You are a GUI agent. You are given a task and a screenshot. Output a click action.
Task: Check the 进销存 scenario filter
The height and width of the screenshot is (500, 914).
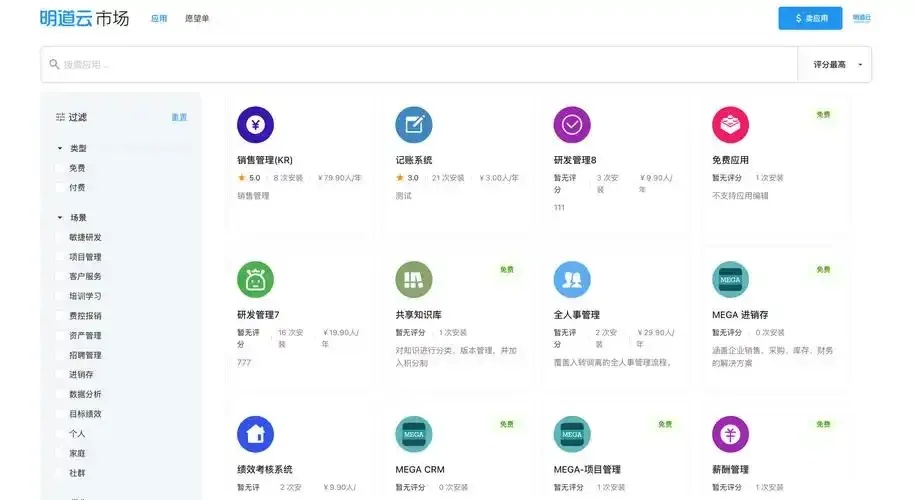[x=59, y=375]
